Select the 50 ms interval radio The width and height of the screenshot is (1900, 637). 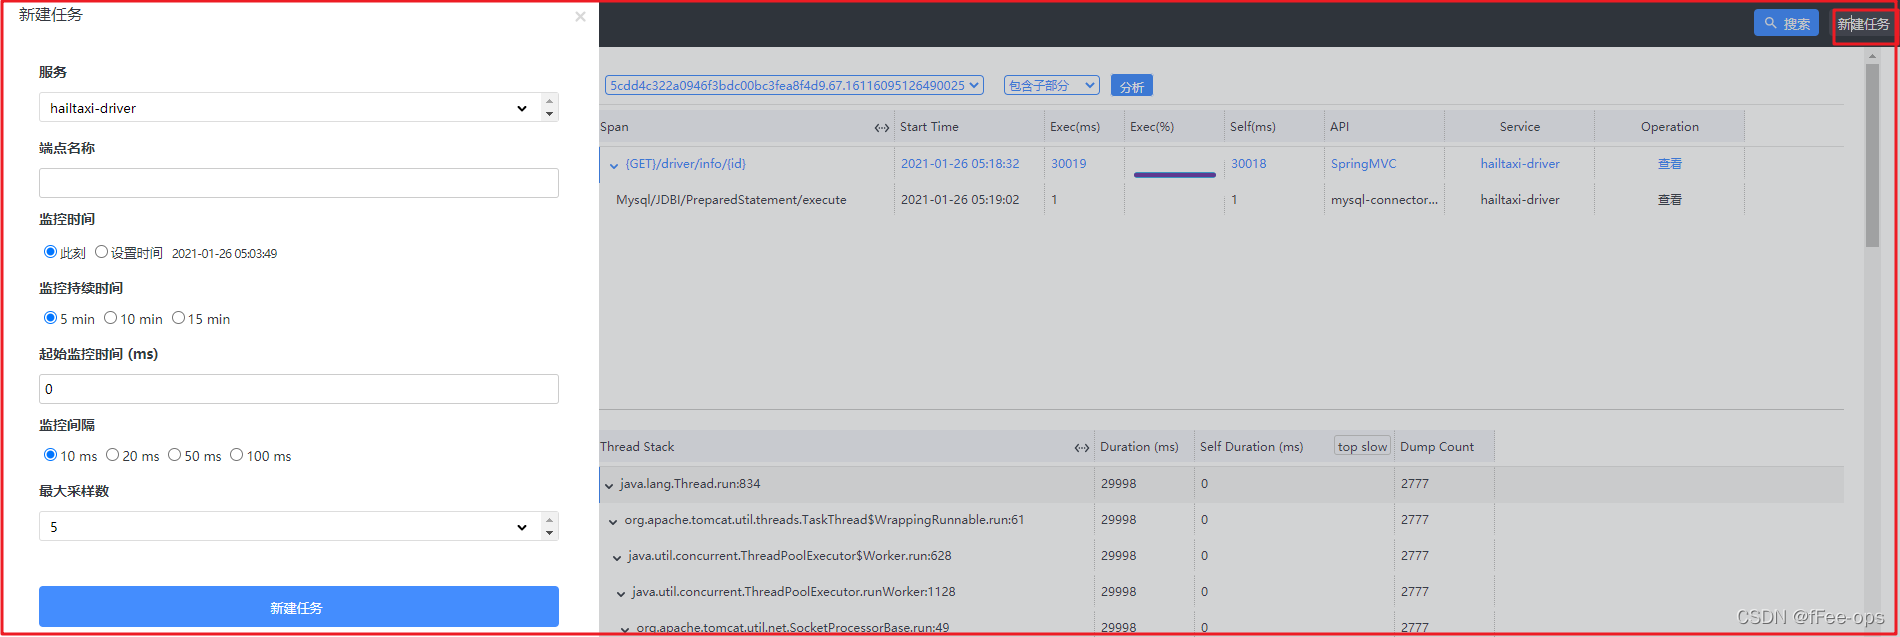click(174, 455)
